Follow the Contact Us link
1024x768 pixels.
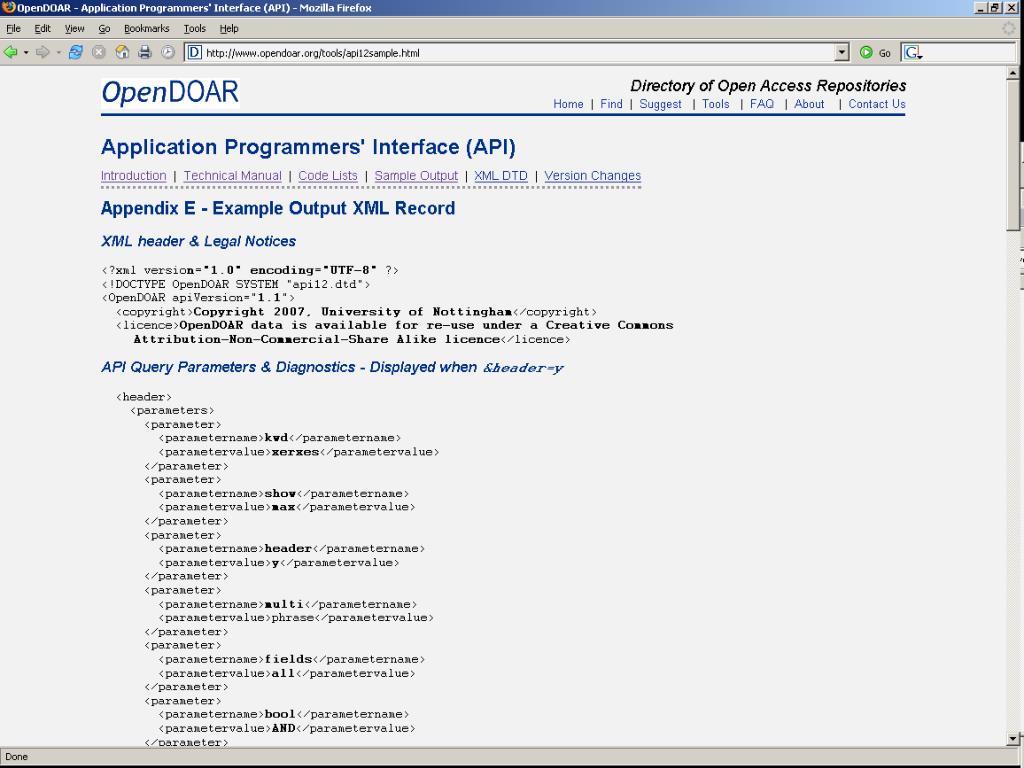coord(876,104)
